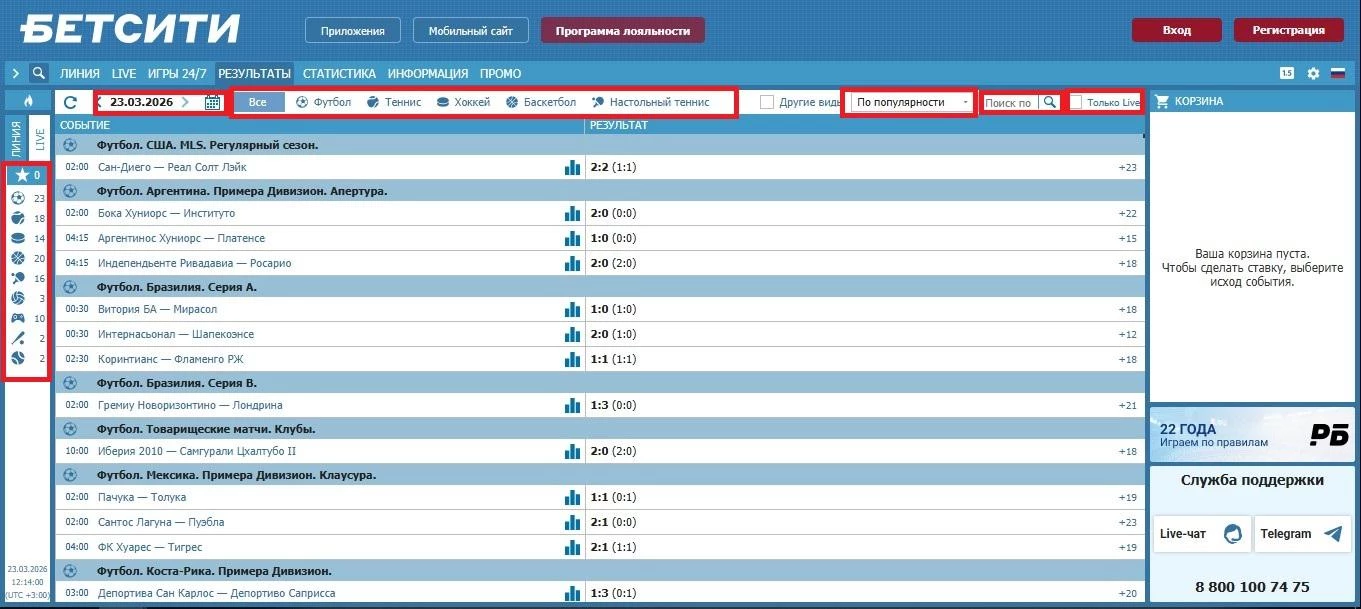Select football icon with count 23 in sidebar
The height and width of the screenshot is (609, 1361).
click(x=18, y=198)
